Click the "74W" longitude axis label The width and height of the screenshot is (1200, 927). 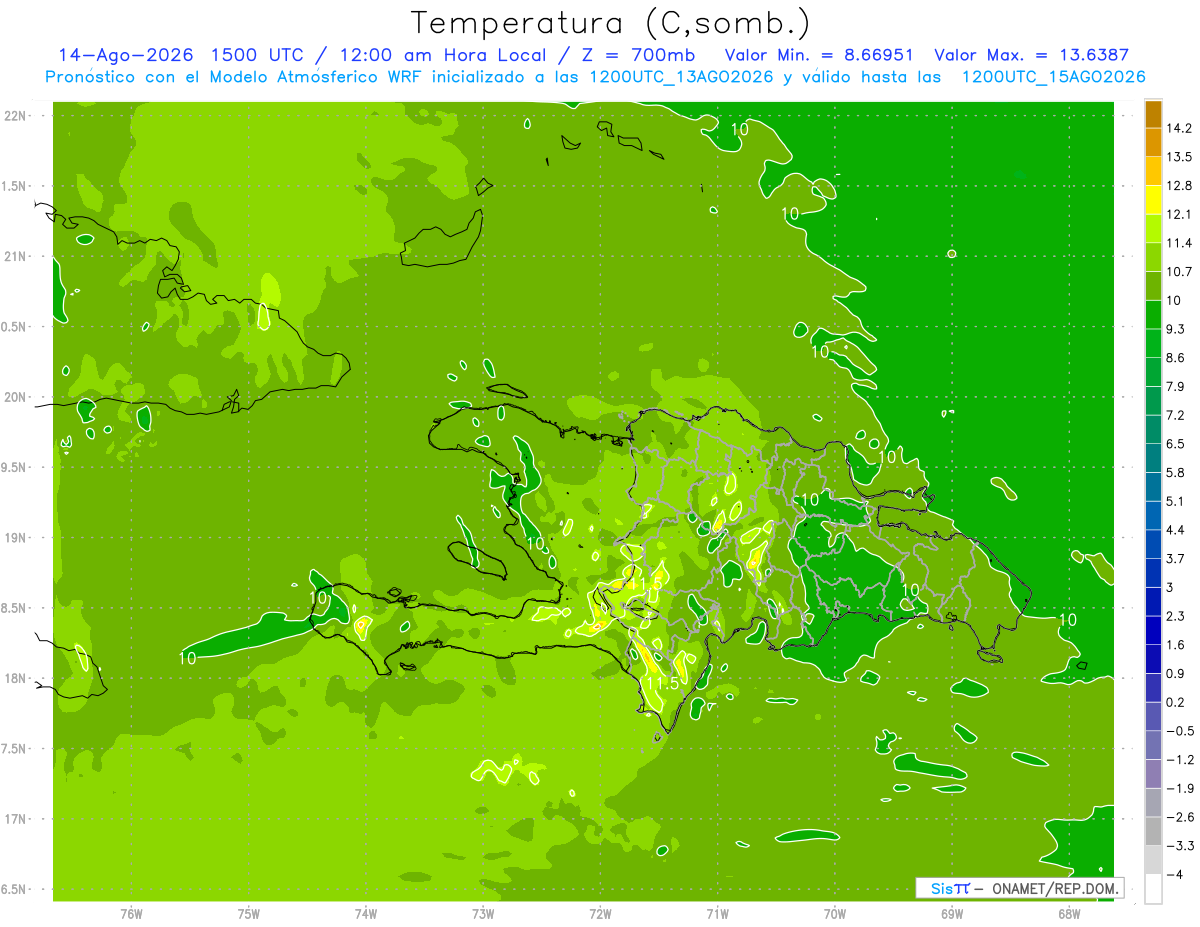[366, 913]
